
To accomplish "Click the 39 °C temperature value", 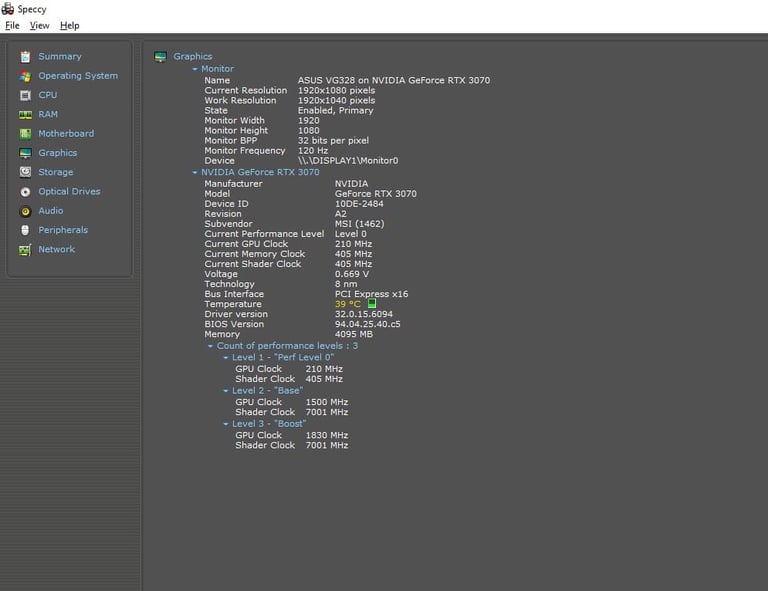I will [x=347, y=304].
